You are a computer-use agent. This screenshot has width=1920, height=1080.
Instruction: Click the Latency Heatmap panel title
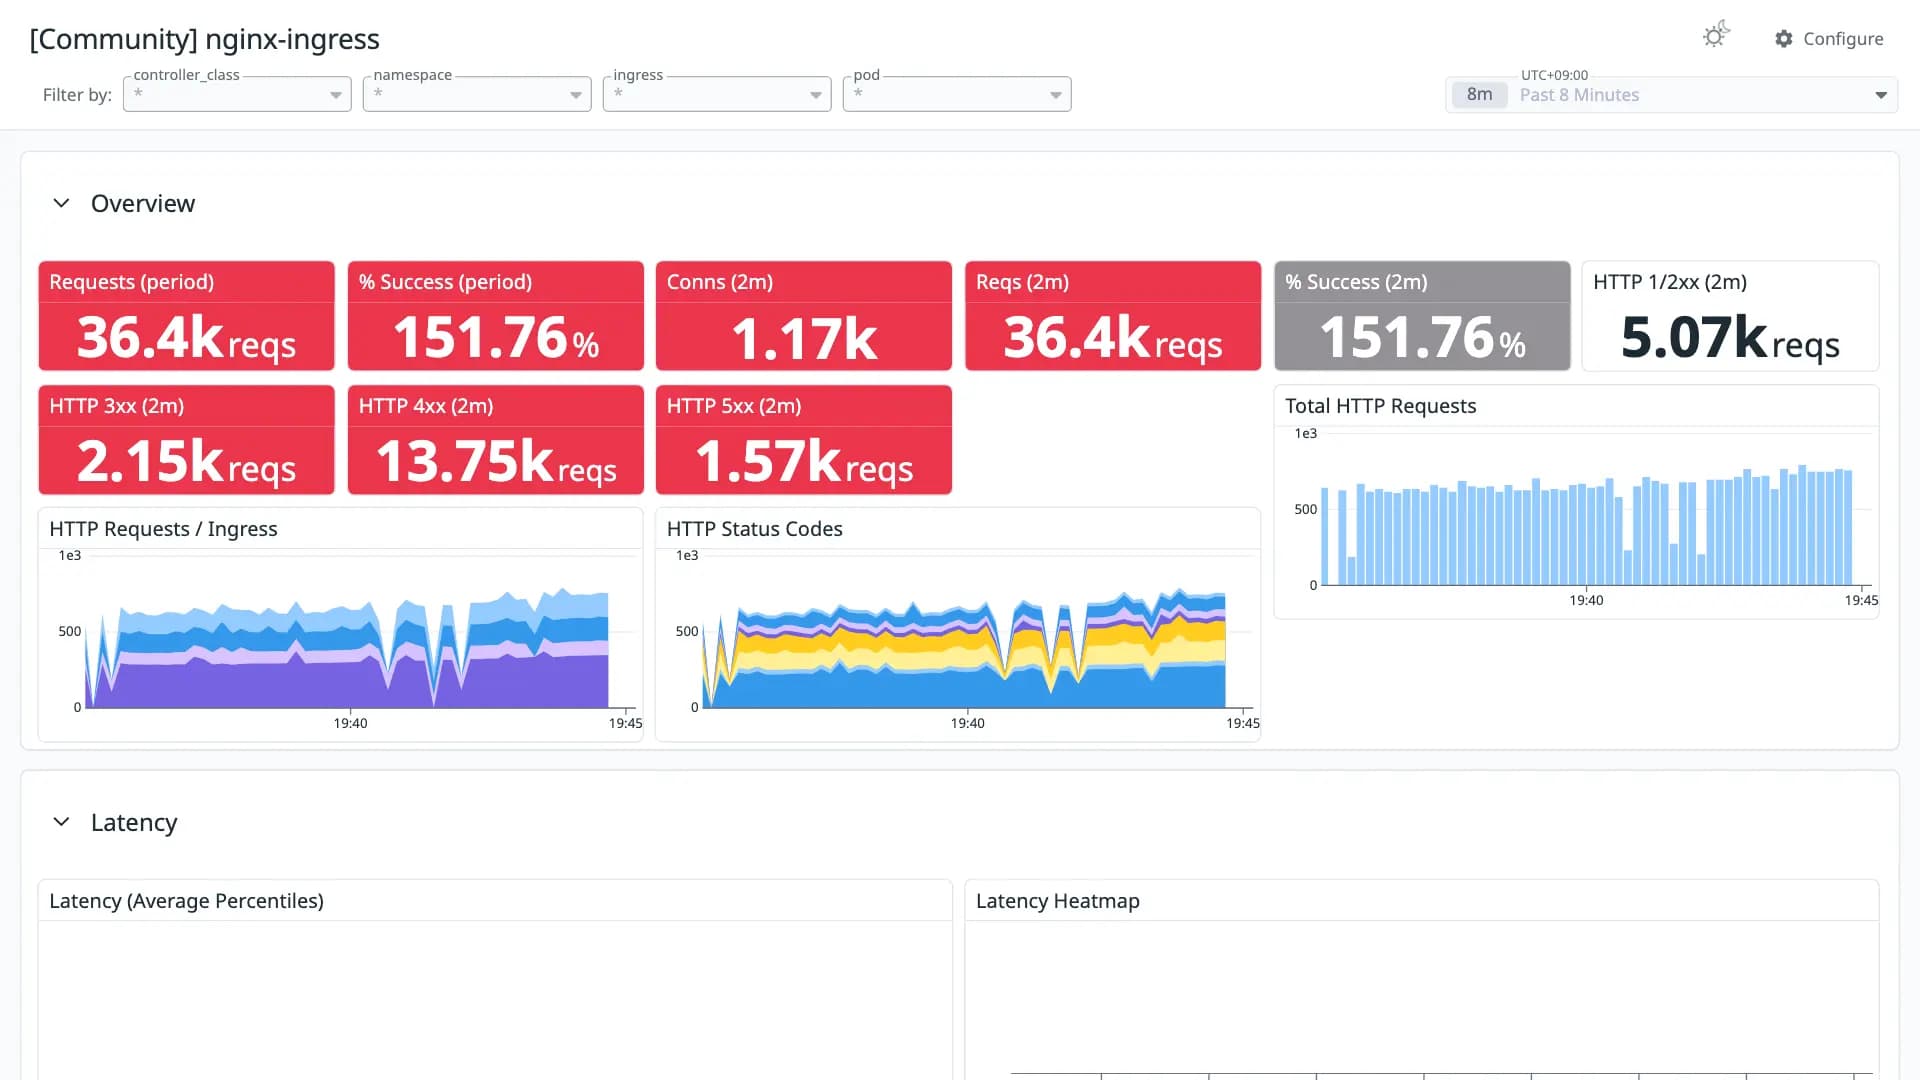1058,901
